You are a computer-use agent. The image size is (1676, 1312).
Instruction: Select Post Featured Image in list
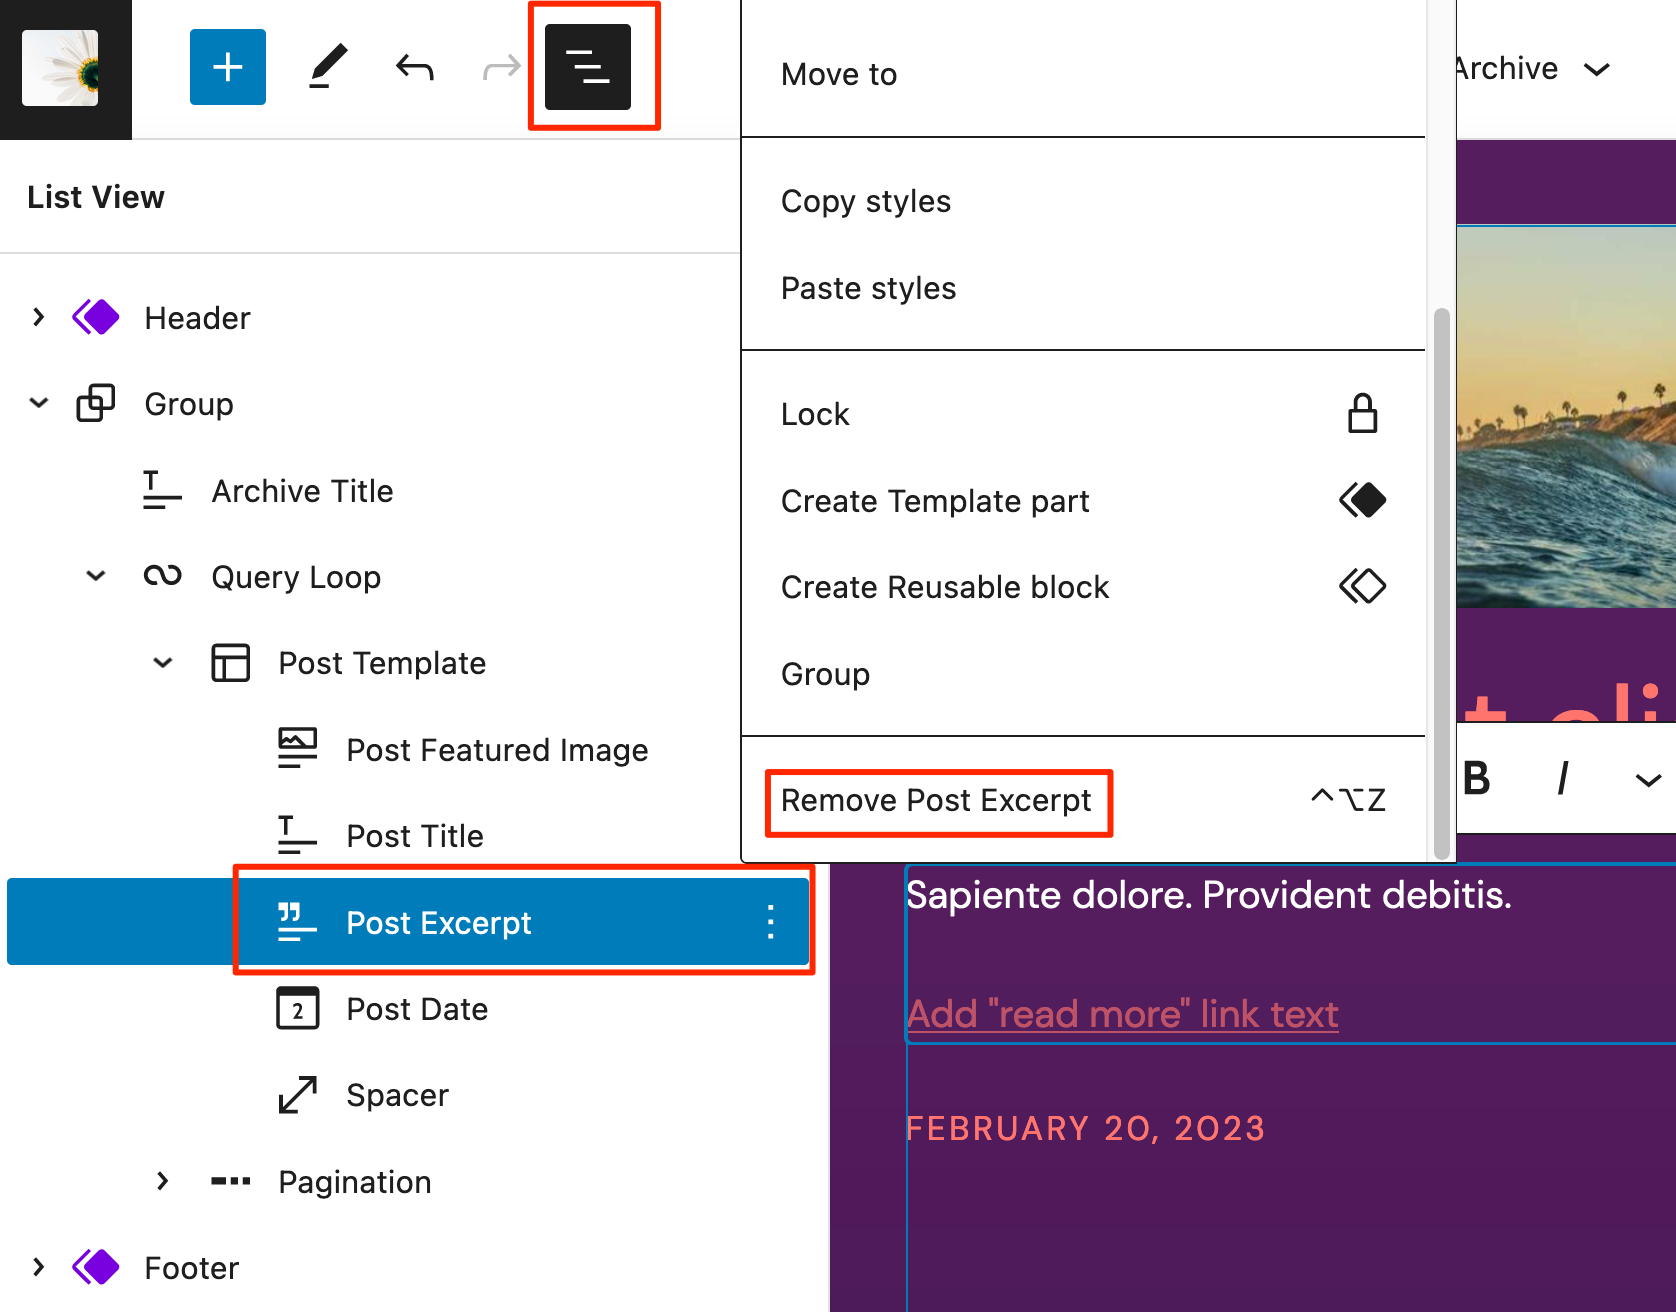pos(497,750)
